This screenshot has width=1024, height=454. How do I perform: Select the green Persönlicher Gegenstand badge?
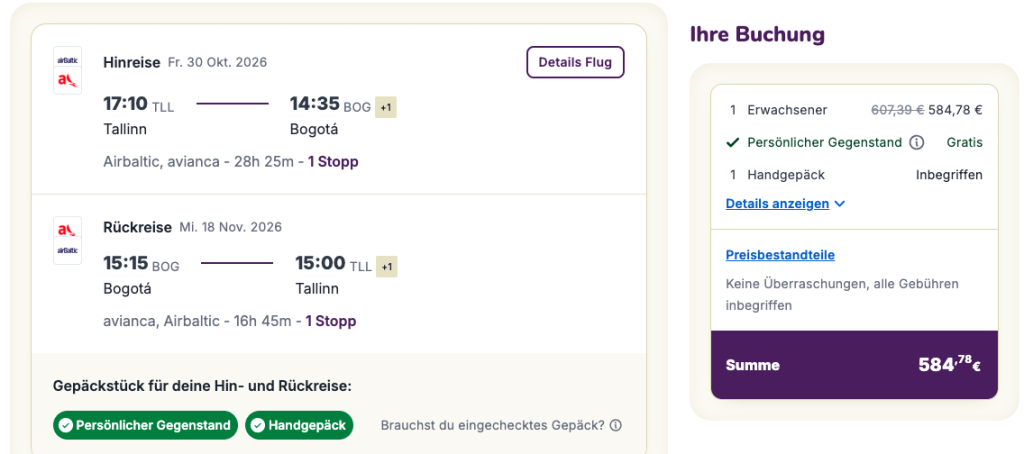pos(146,425)
